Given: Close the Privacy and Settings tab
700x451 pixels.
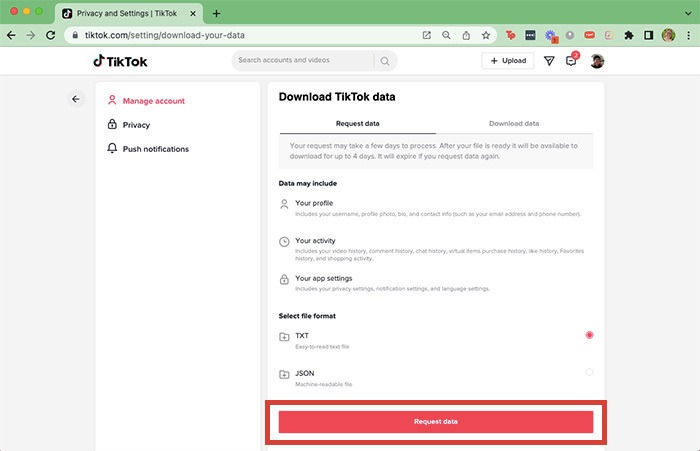Looking at the screenshot, I should pos(193,13).
